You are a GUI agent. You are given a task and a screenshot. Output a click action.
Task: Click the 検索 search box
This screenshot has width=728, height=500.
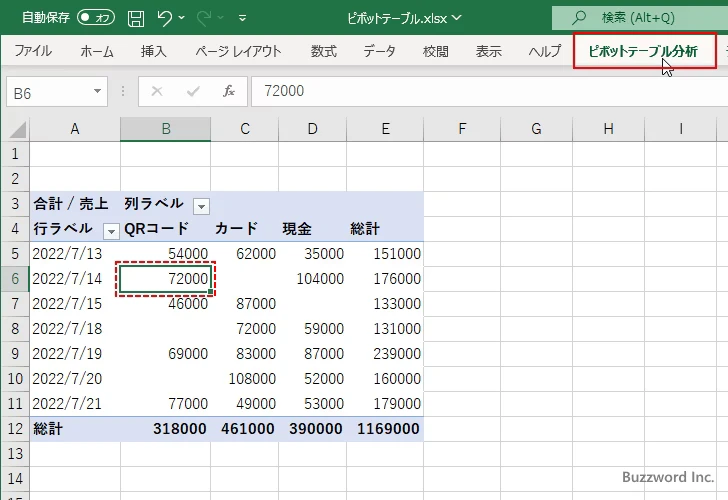[x=640, y=18]
